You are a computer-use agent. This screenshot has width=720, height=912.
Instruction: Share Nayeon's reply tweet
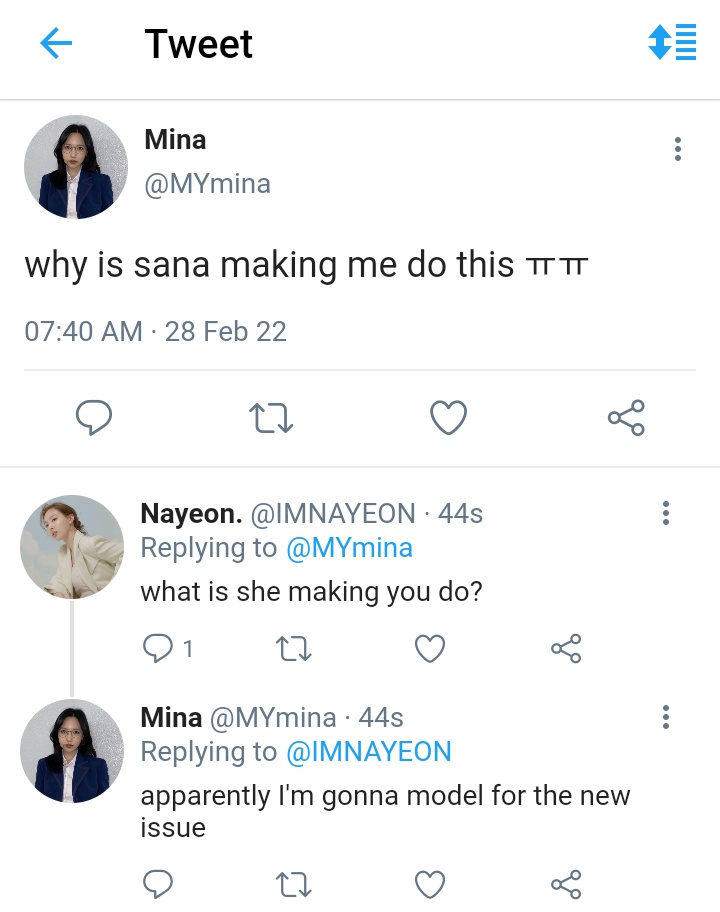(x=566, y=649)
